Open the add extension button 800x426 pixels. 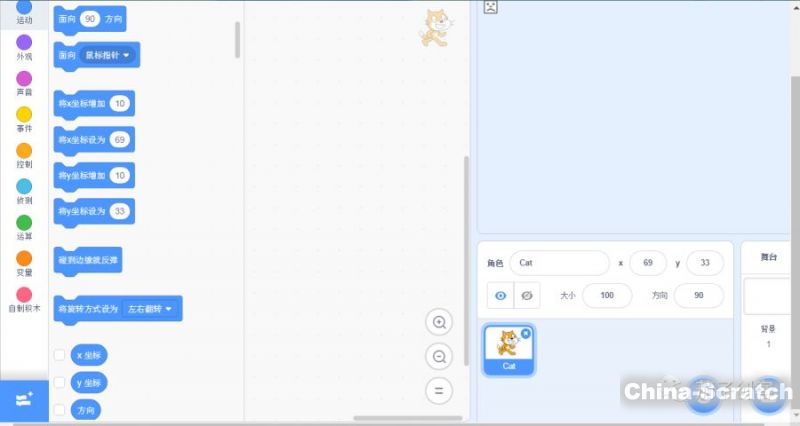tap(24, 399)
